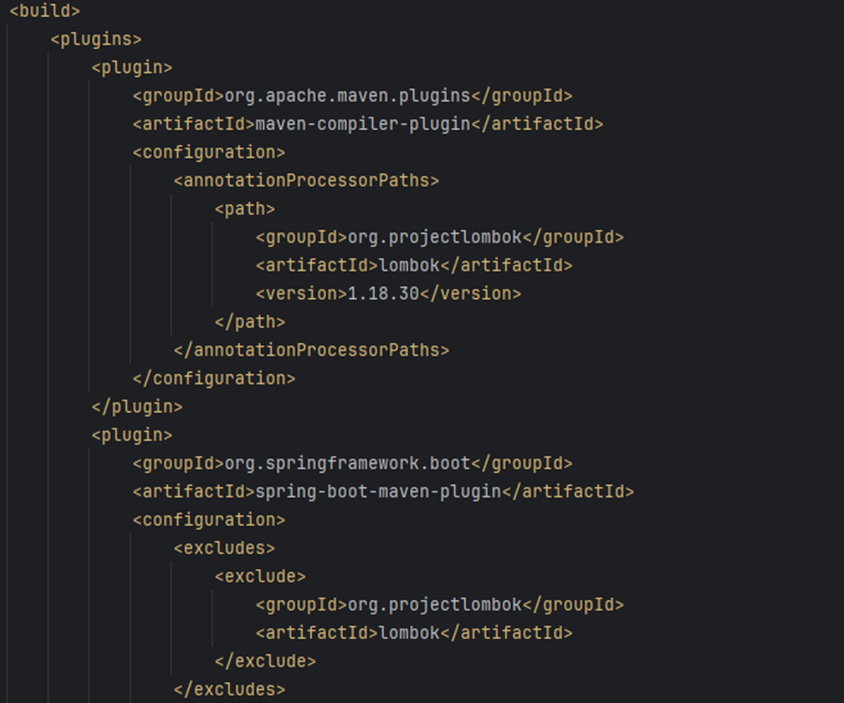Click the closing </exclude> tag
The height and width of the screenshot is (703, 844).
point(265,661)
